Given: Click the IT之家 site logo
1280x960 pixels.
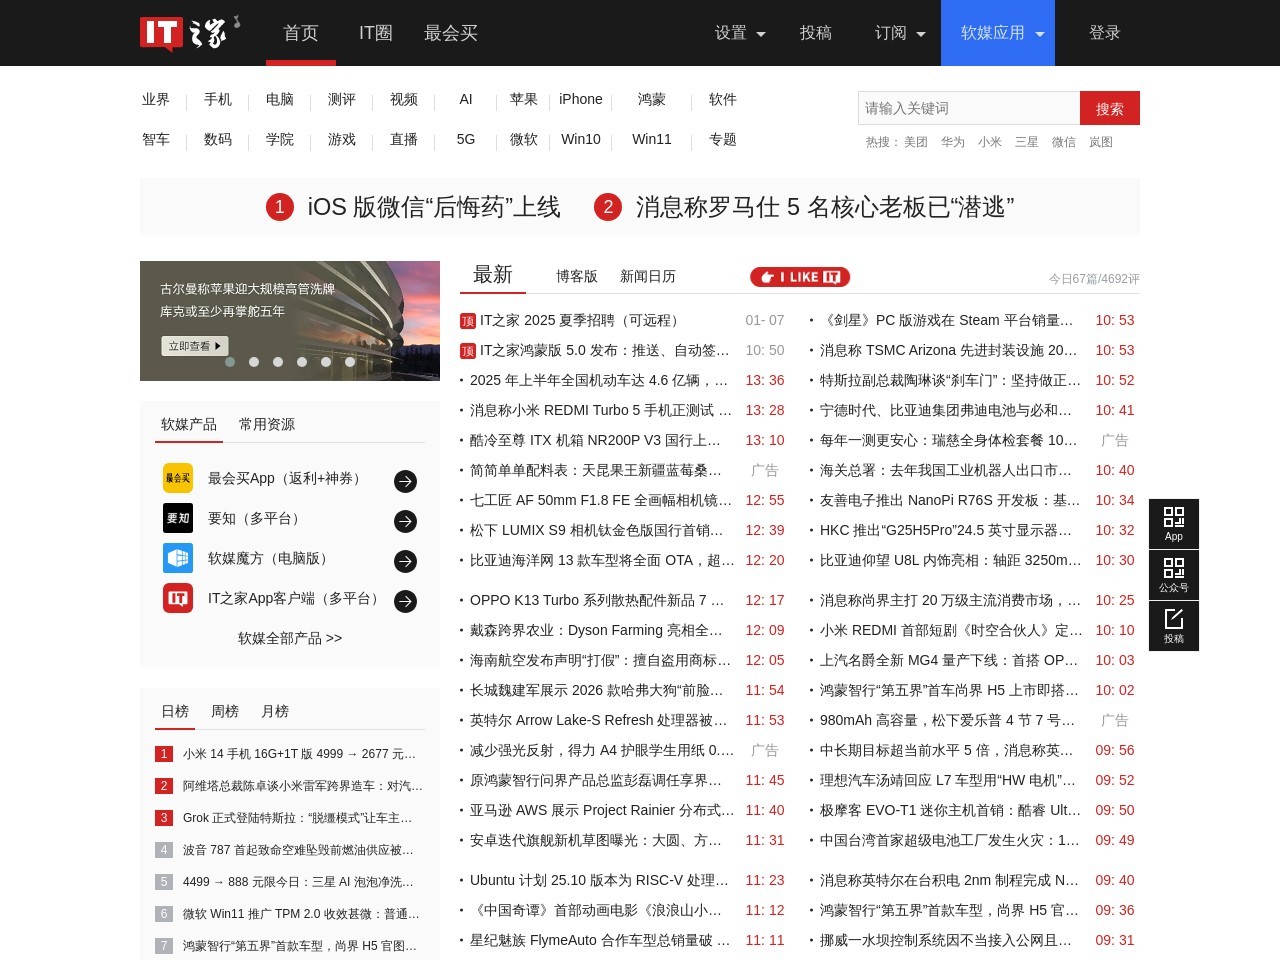Looking at the screenshot, I should click(x=186, y=32).
